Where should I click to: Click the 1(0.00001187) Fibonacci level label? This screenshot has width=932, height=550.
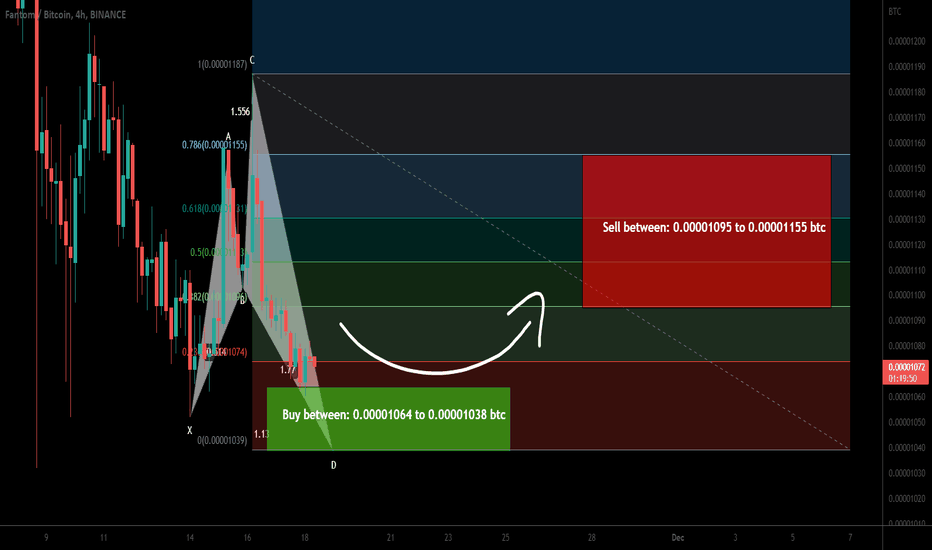222,64
